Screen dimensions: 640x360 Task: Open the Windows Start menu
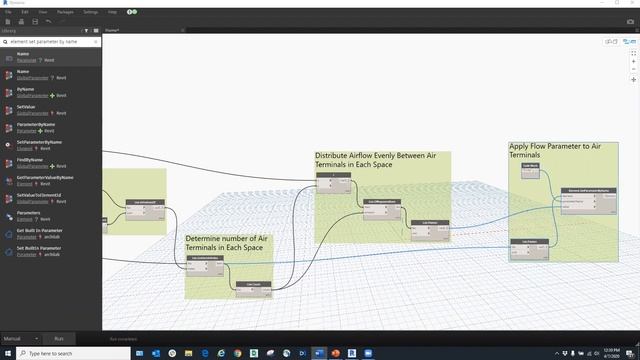tap(8, 353)
